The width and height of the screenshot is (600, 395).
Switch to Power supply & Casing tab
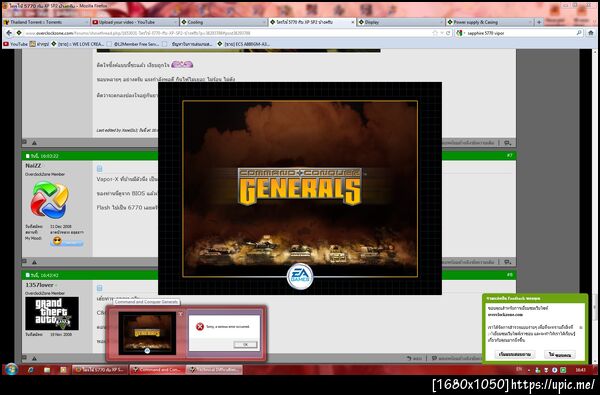[489, 22]
